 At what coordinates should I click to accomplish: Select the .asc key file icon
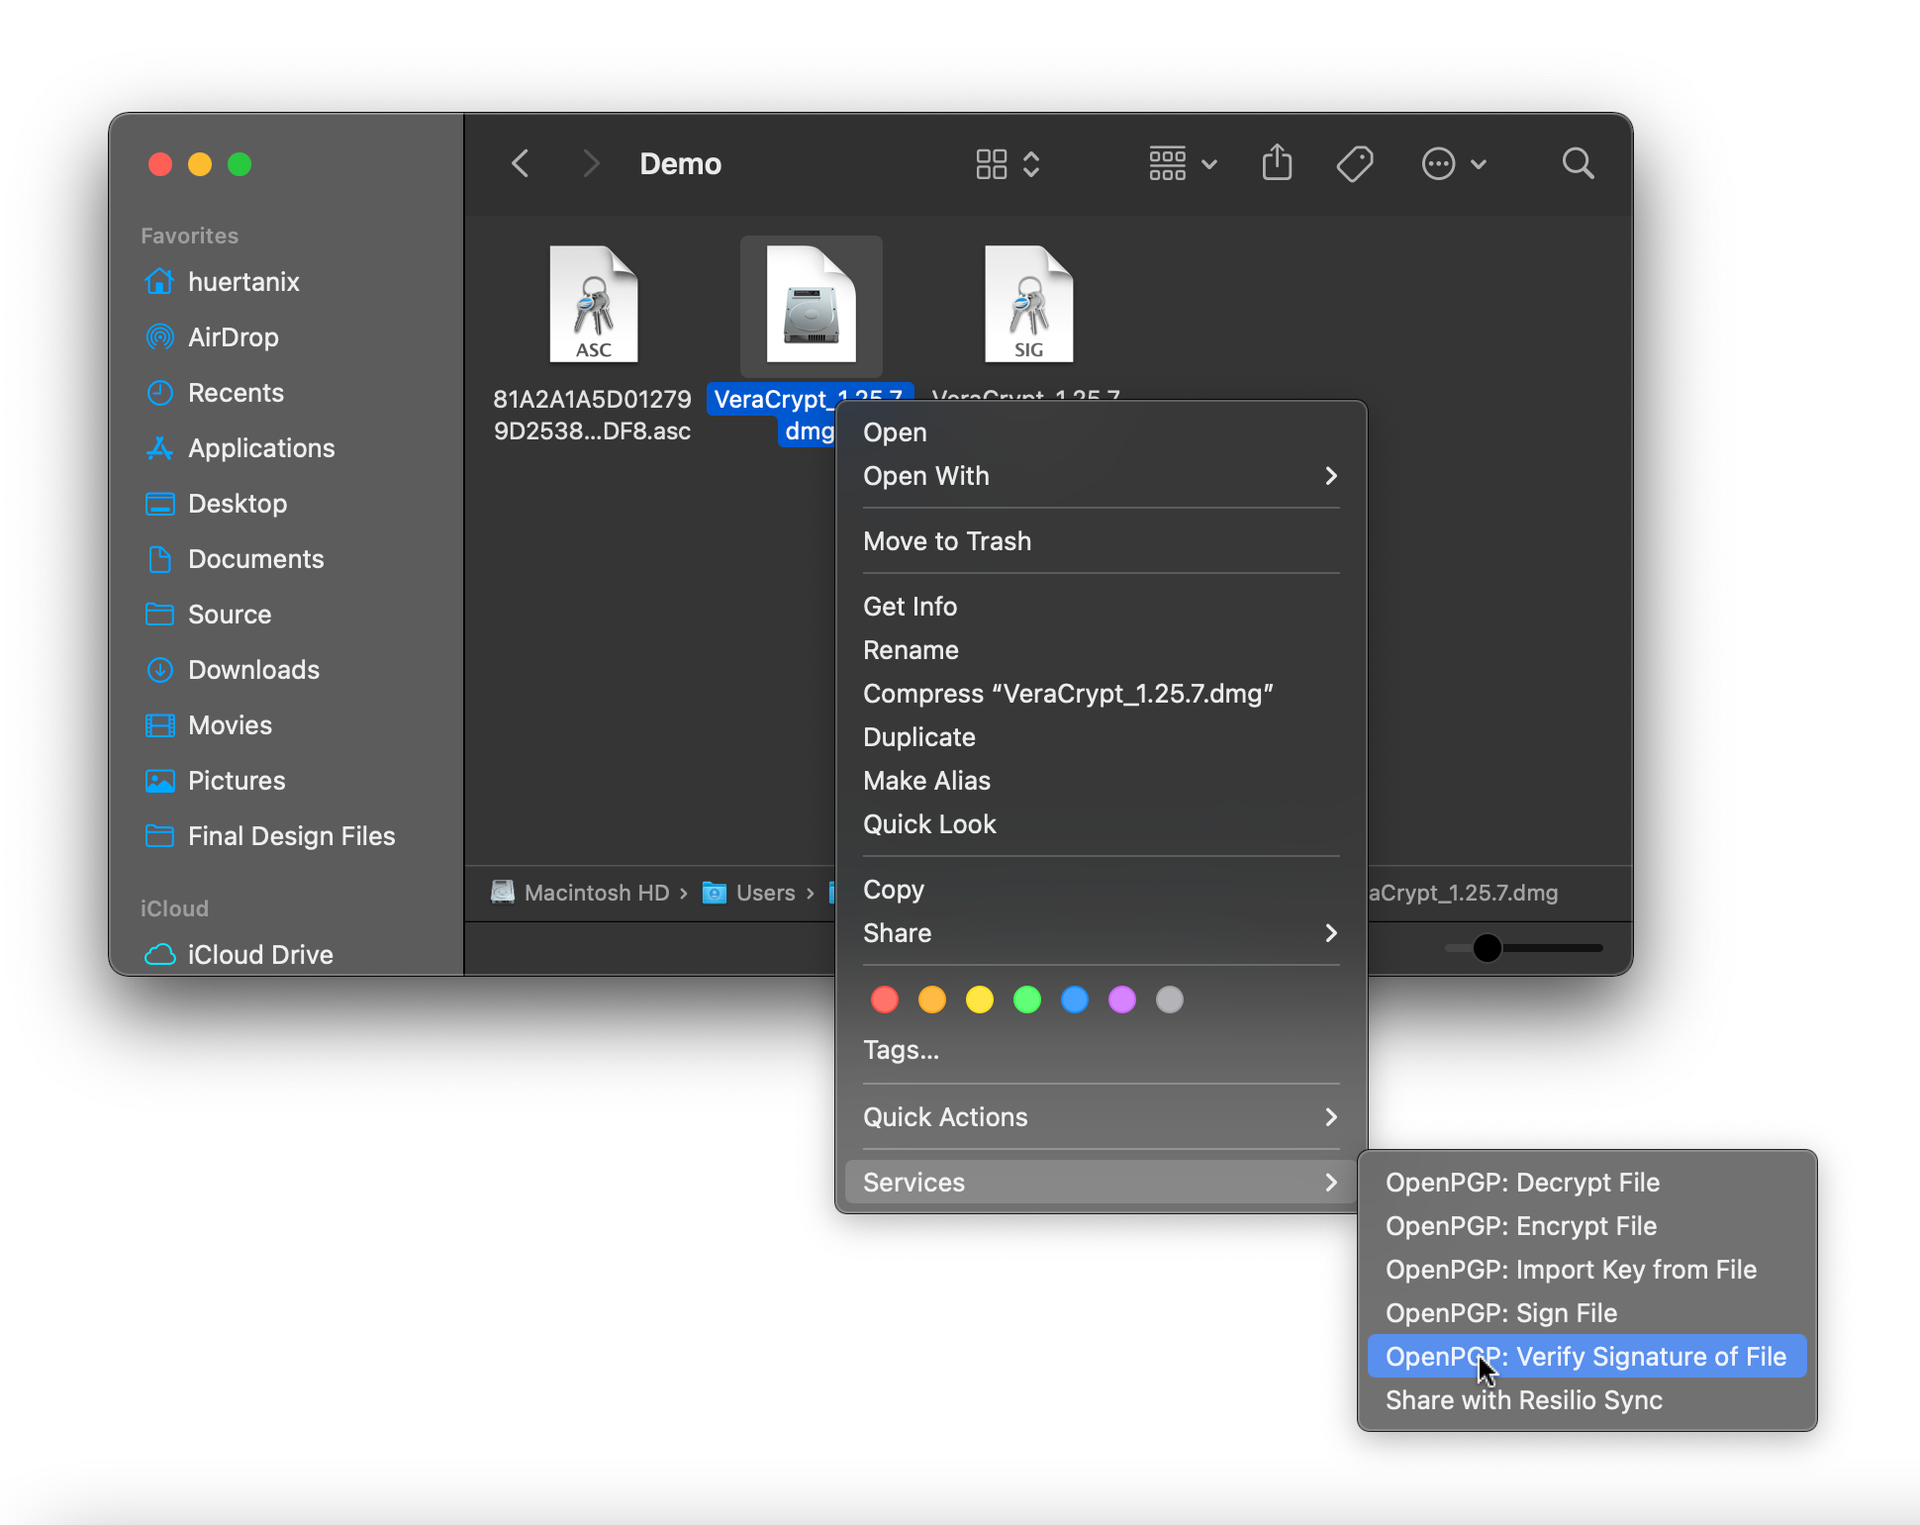[593, 304]
